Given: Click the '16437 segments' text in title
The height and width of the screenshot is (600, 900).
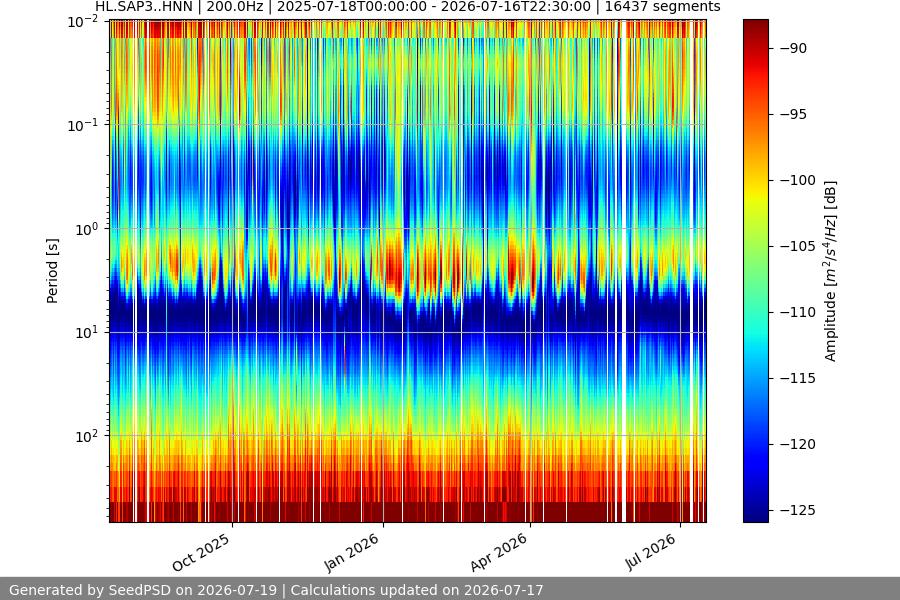Looking at the screenshot, I should click(662, 7).
